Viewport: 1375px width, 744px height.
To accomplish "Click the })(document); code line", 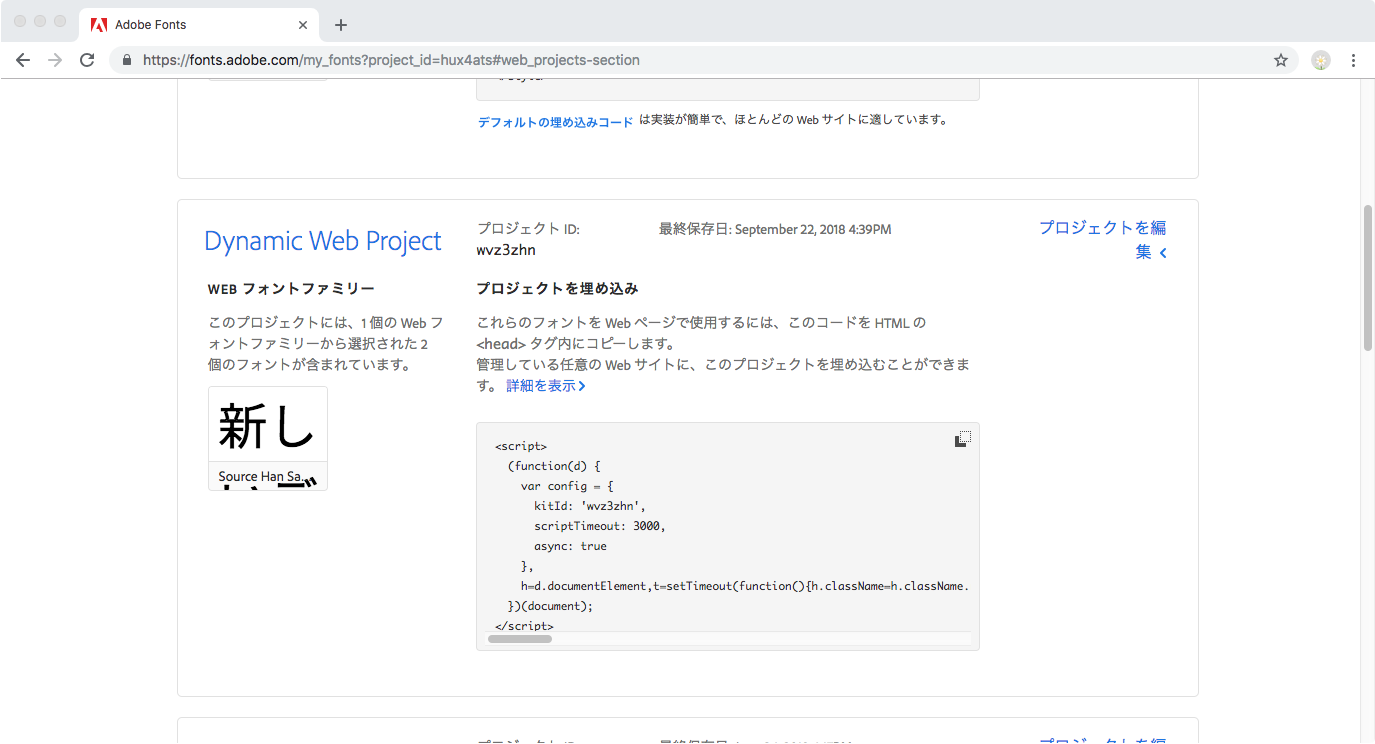I will (551, 606).
